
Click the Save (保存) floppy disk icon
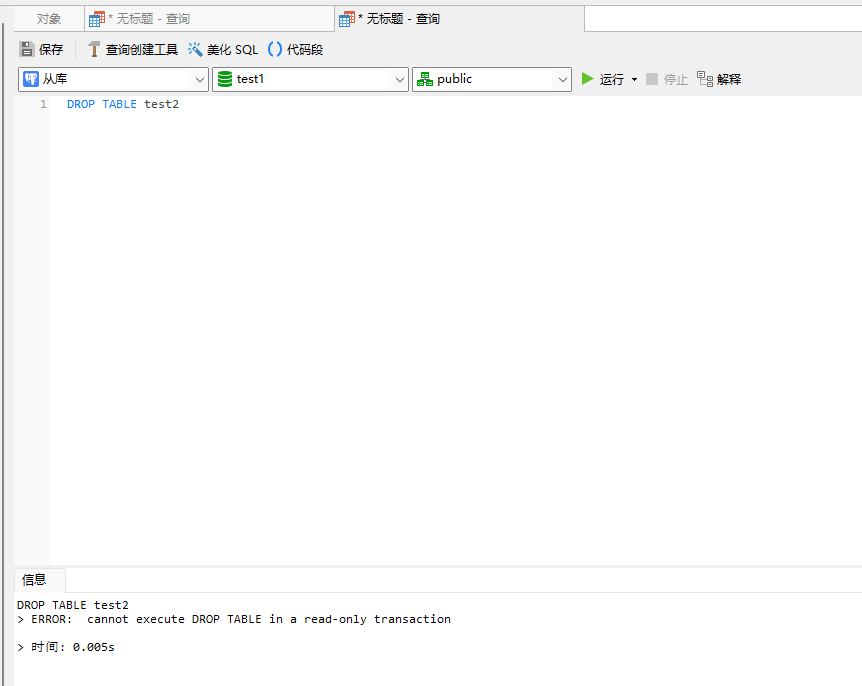(x=26, y=49)
